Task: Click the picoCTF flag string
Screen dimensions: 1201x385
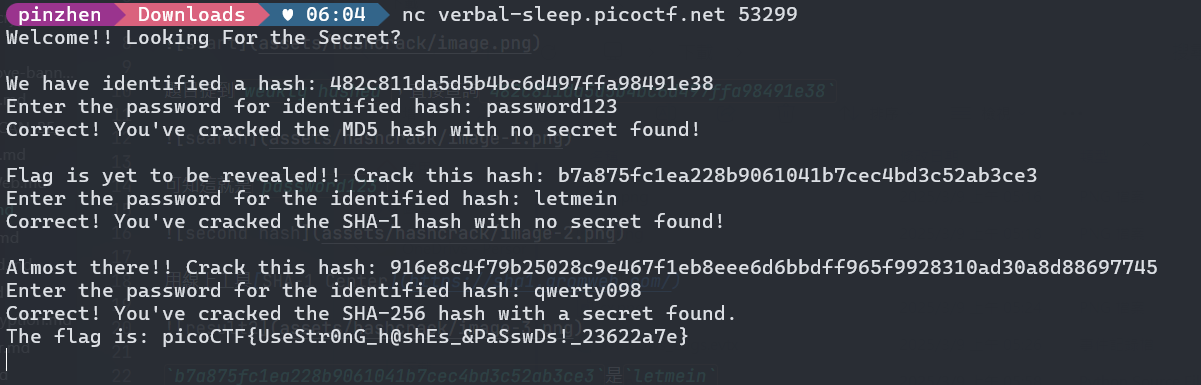Action: [426, 338]
